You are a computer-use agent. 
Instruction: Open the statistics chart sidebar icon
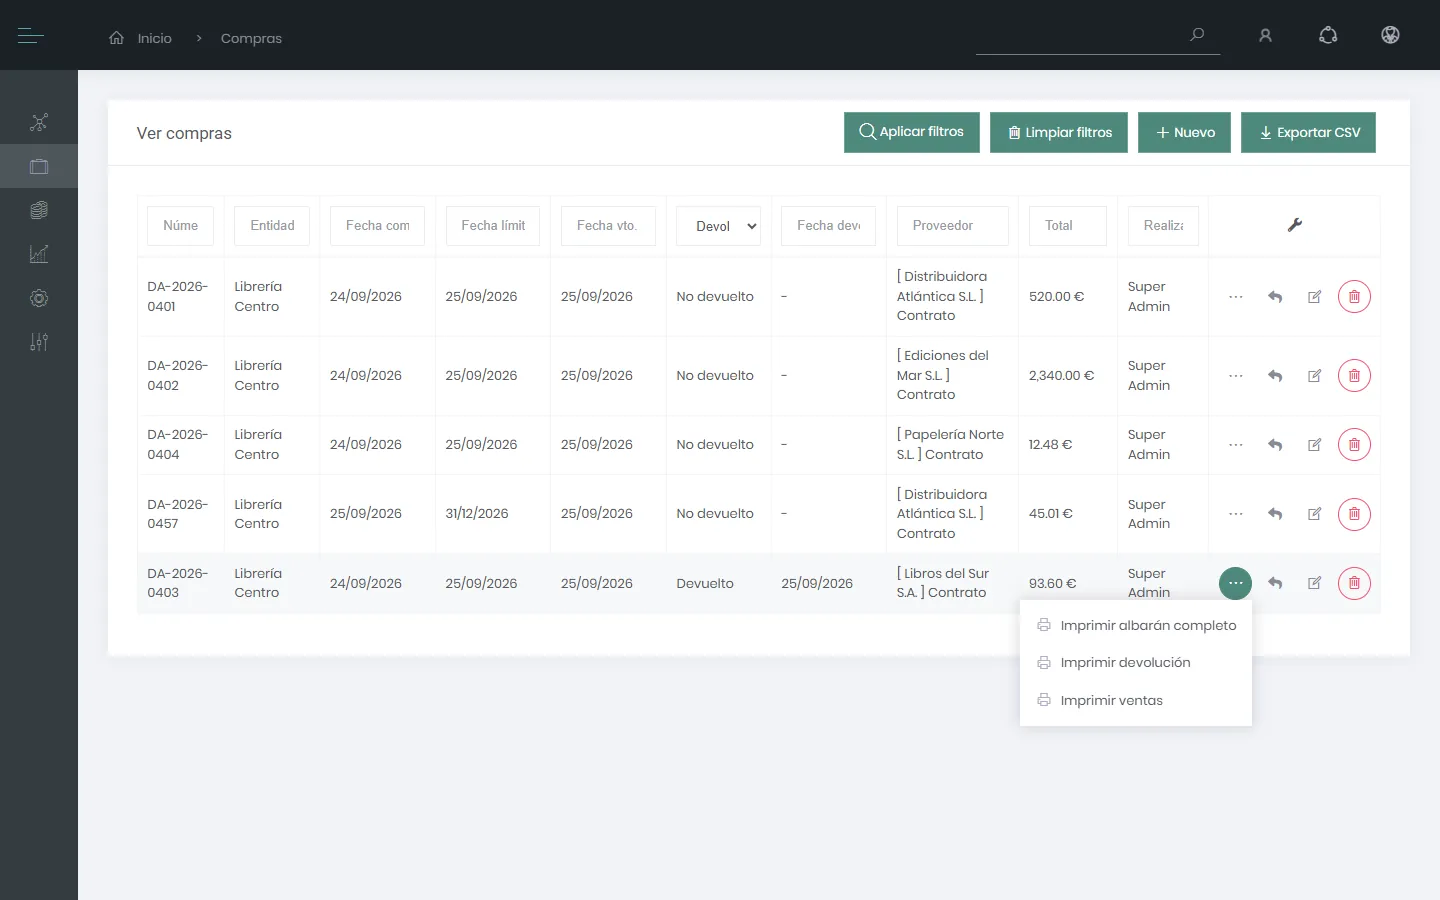click(x=39, y=254)
